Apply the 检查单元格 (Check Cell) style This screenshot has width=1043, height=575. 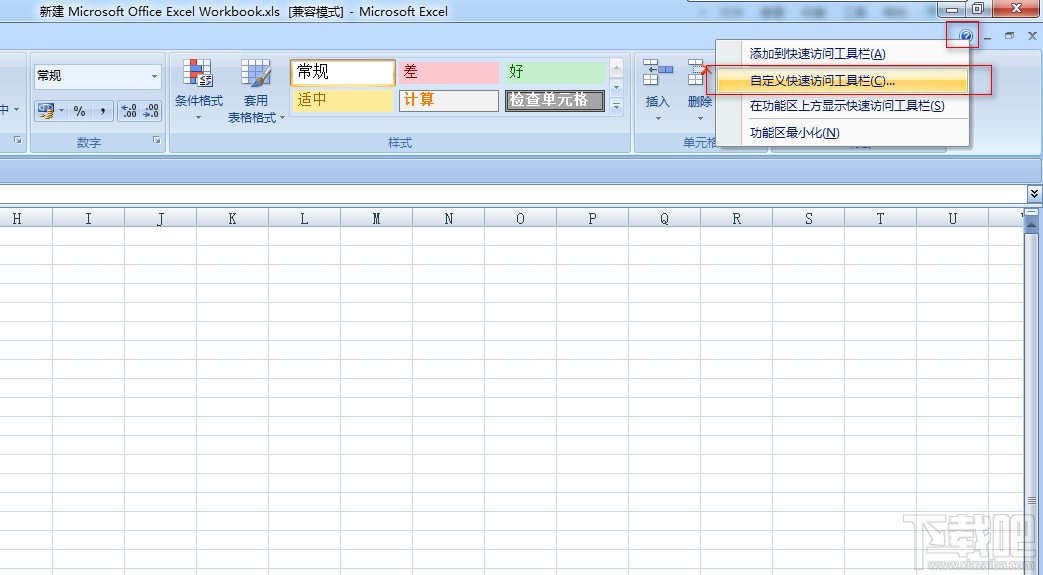coord(555,100)
